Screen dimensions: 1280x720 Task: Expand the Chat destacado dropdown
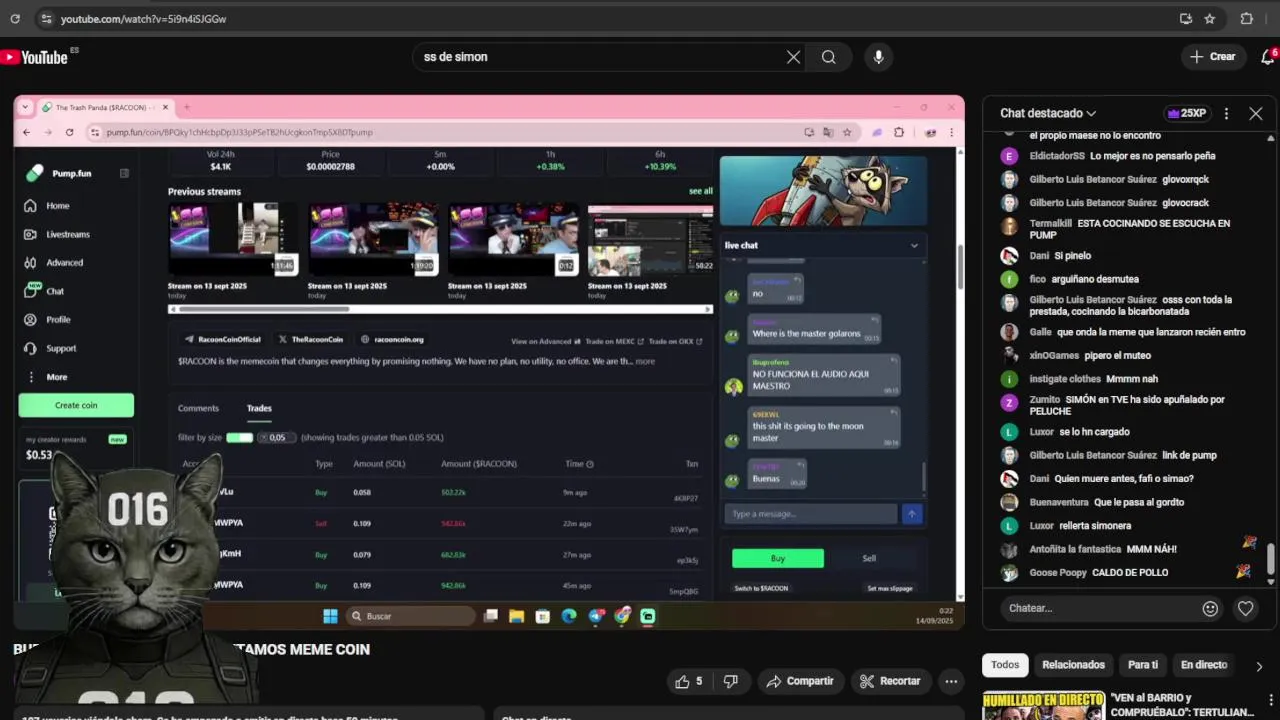click(1048, 113)
